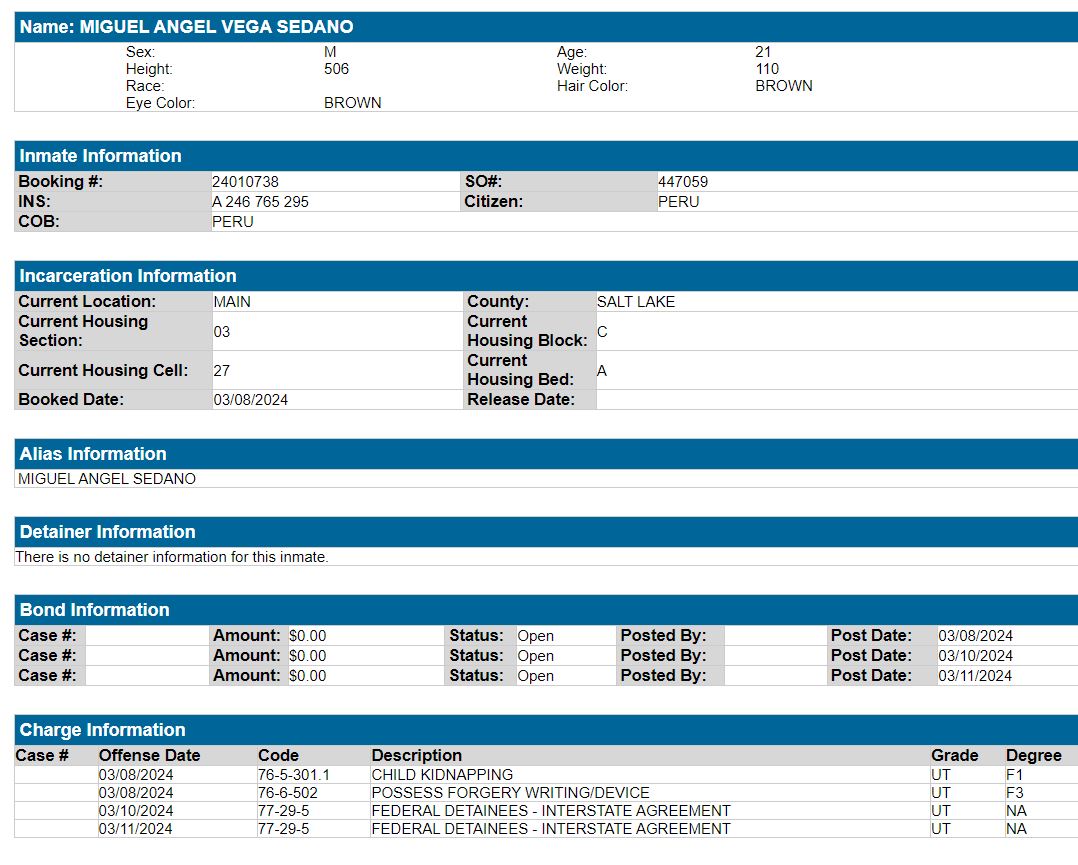This screenshot has width=1078, height=865.
Task: Click $0.00 amount in the 03/11/2024 bond row
Action: tap(307, 675)
